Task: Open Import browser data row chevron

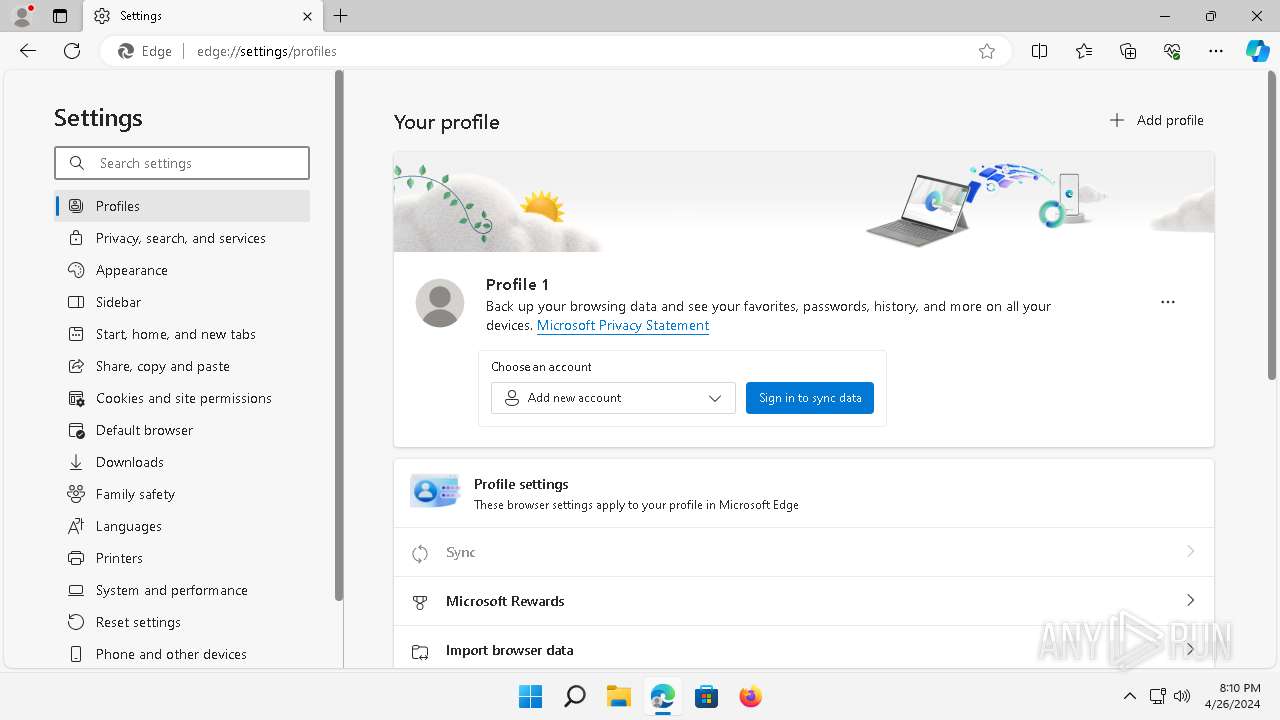Action: (x=1190, y=650)
